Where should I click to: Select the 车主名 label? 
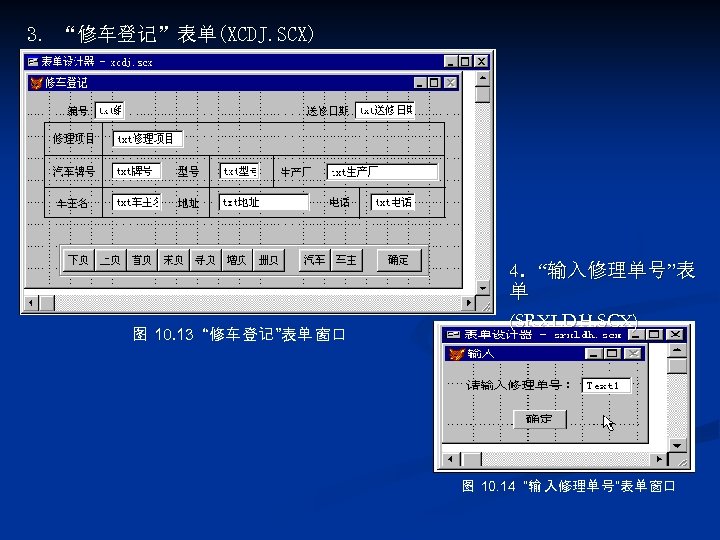click(x=72, y=202)
